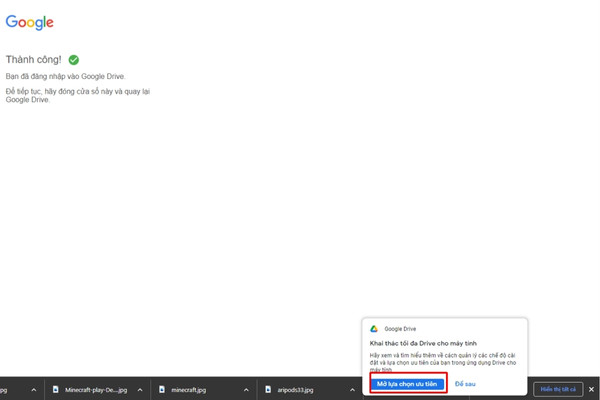600x400 pixels.
Task: Click file icon of aripods33.jpg download
Action: [x=268, y=389]
